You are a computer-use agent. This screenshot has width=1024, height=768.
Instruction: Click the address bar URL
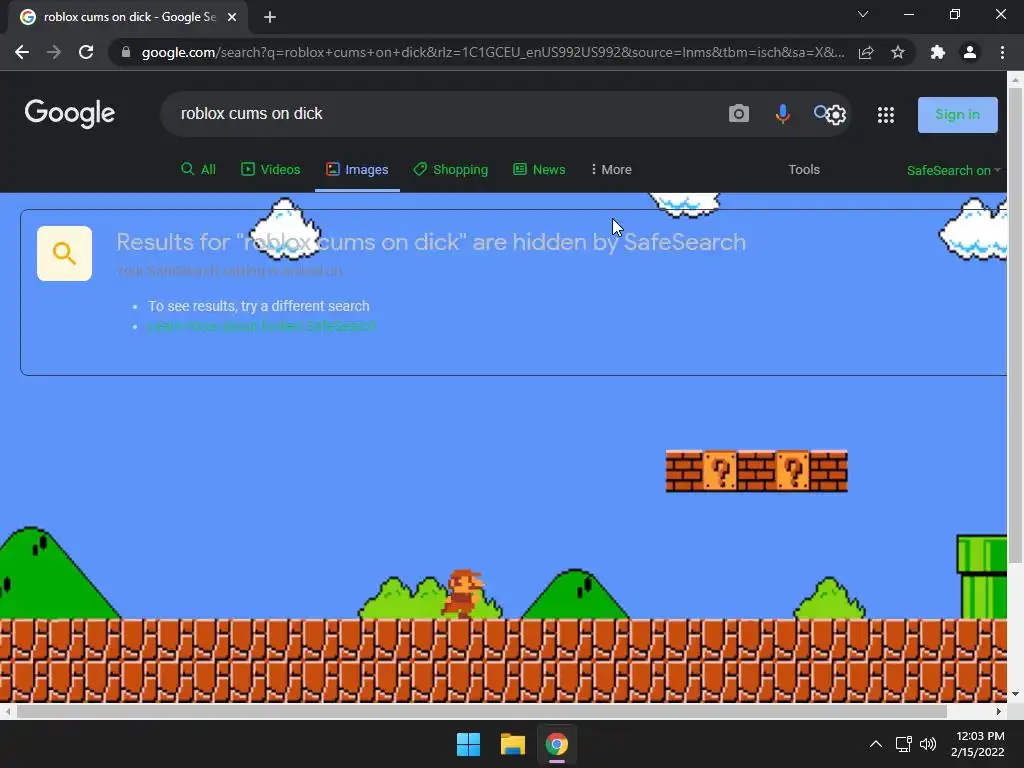[492, 52]
